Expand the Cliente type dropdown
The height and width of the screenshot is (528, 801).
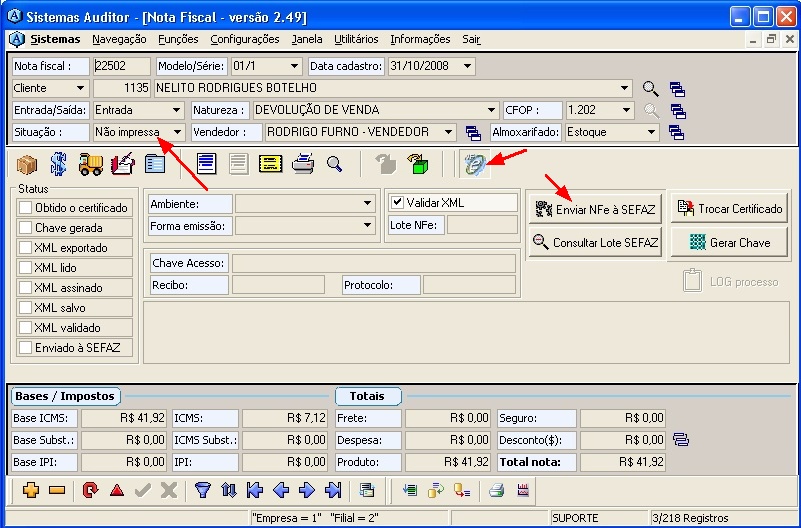click(80, 88)
